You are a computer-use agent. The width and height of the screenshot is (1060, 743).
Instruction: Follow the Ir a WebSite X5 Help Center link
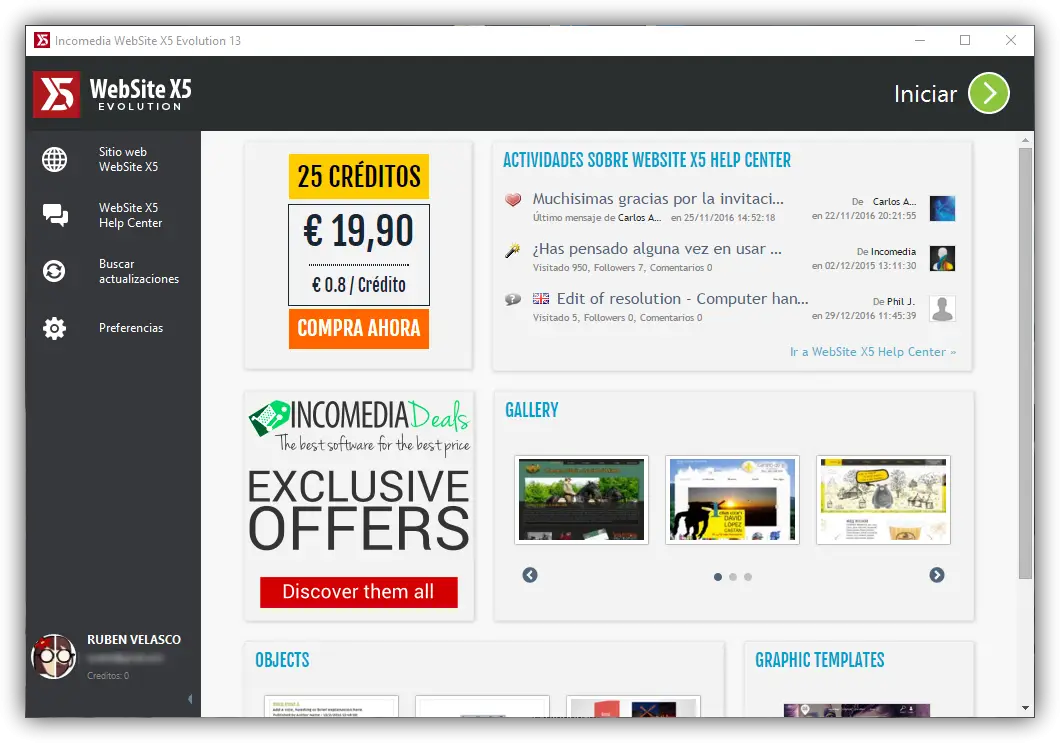[x=873, y=352]
